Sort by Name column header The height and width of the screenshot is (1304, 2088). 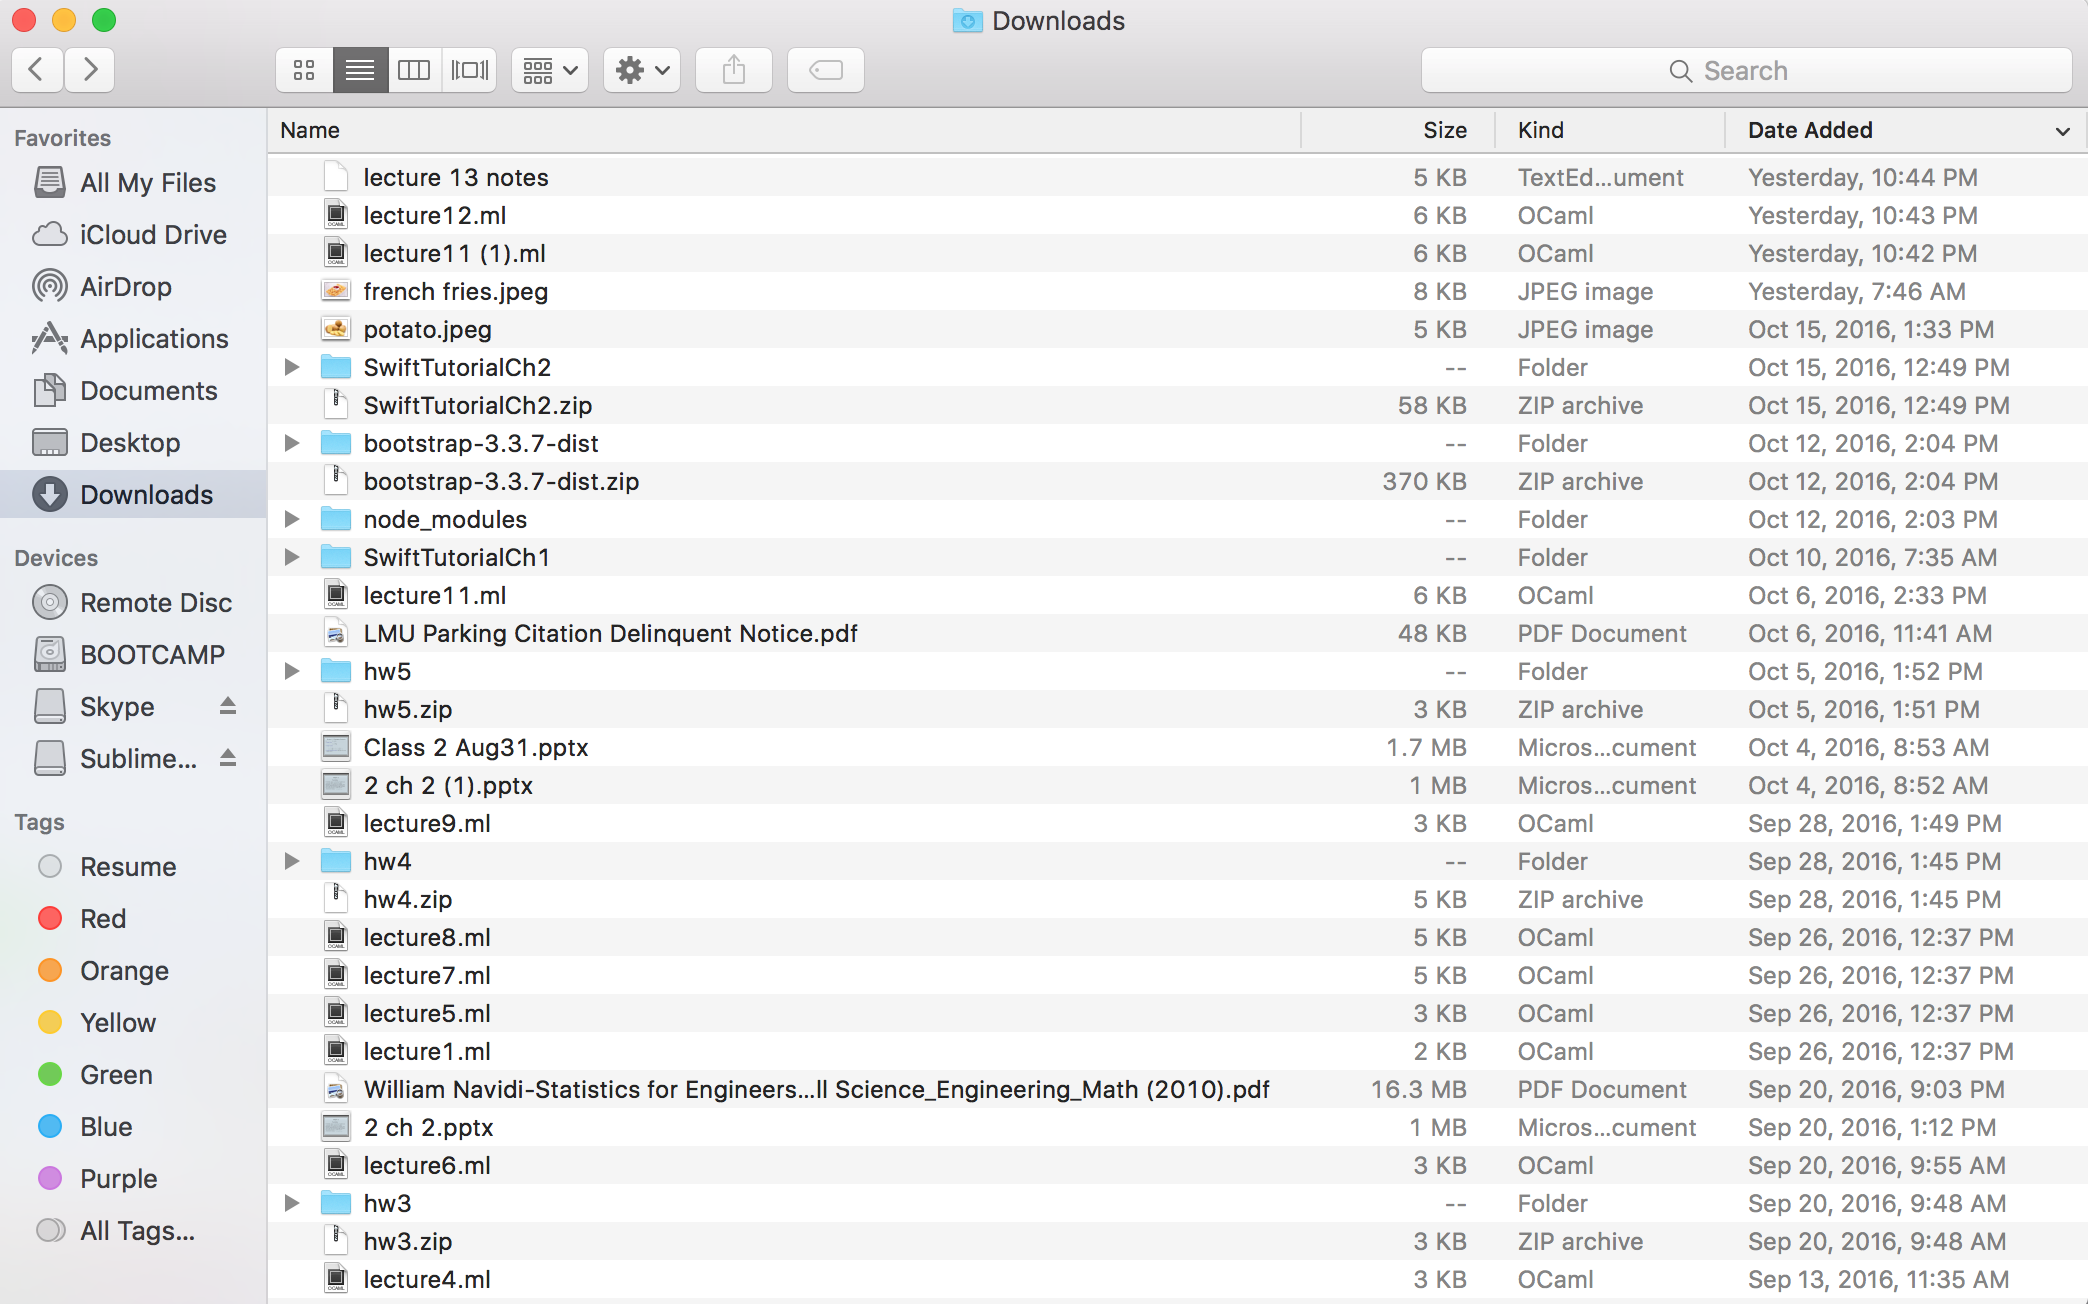click(x=785, y=130)
